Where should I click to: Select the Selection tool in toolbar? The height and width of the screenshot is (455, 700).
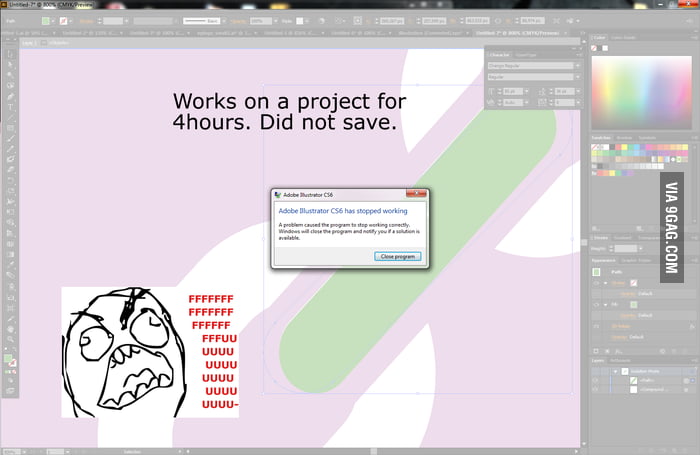click(11, 54)
